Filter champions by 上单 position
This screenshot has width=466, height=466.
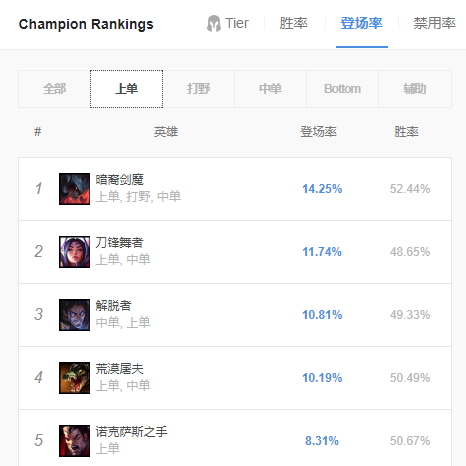pyautogui.click(x=126, y=89)
